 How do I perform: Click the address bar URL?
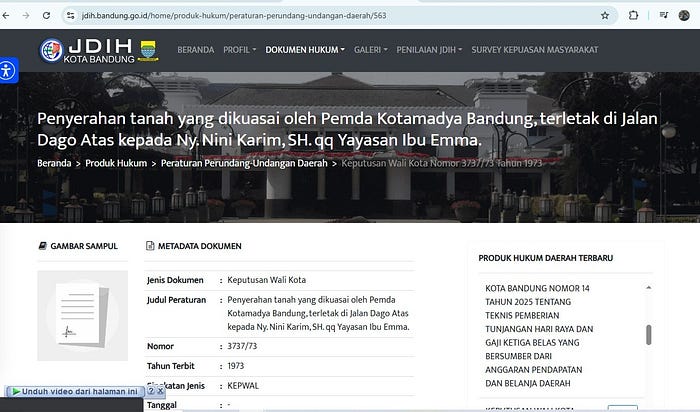pos(234,16)
